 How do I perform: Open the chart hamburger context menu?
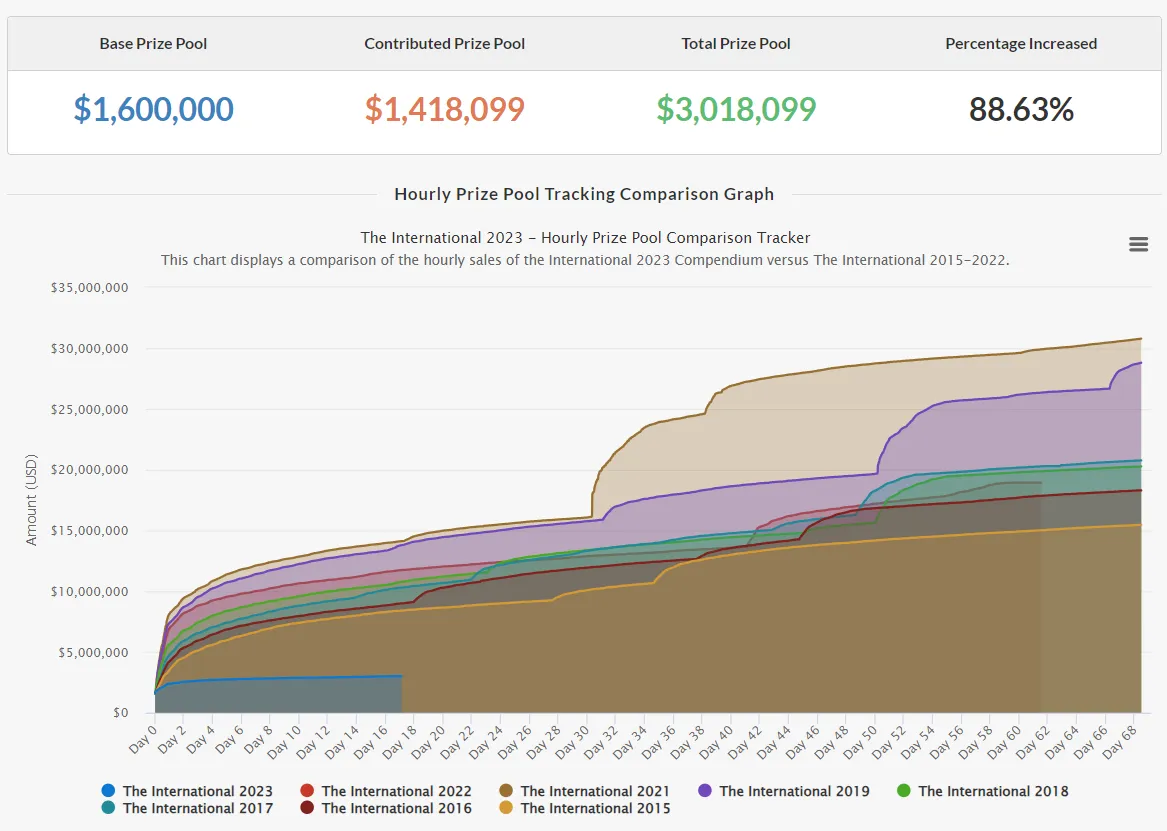click(x=1138, y=244)
